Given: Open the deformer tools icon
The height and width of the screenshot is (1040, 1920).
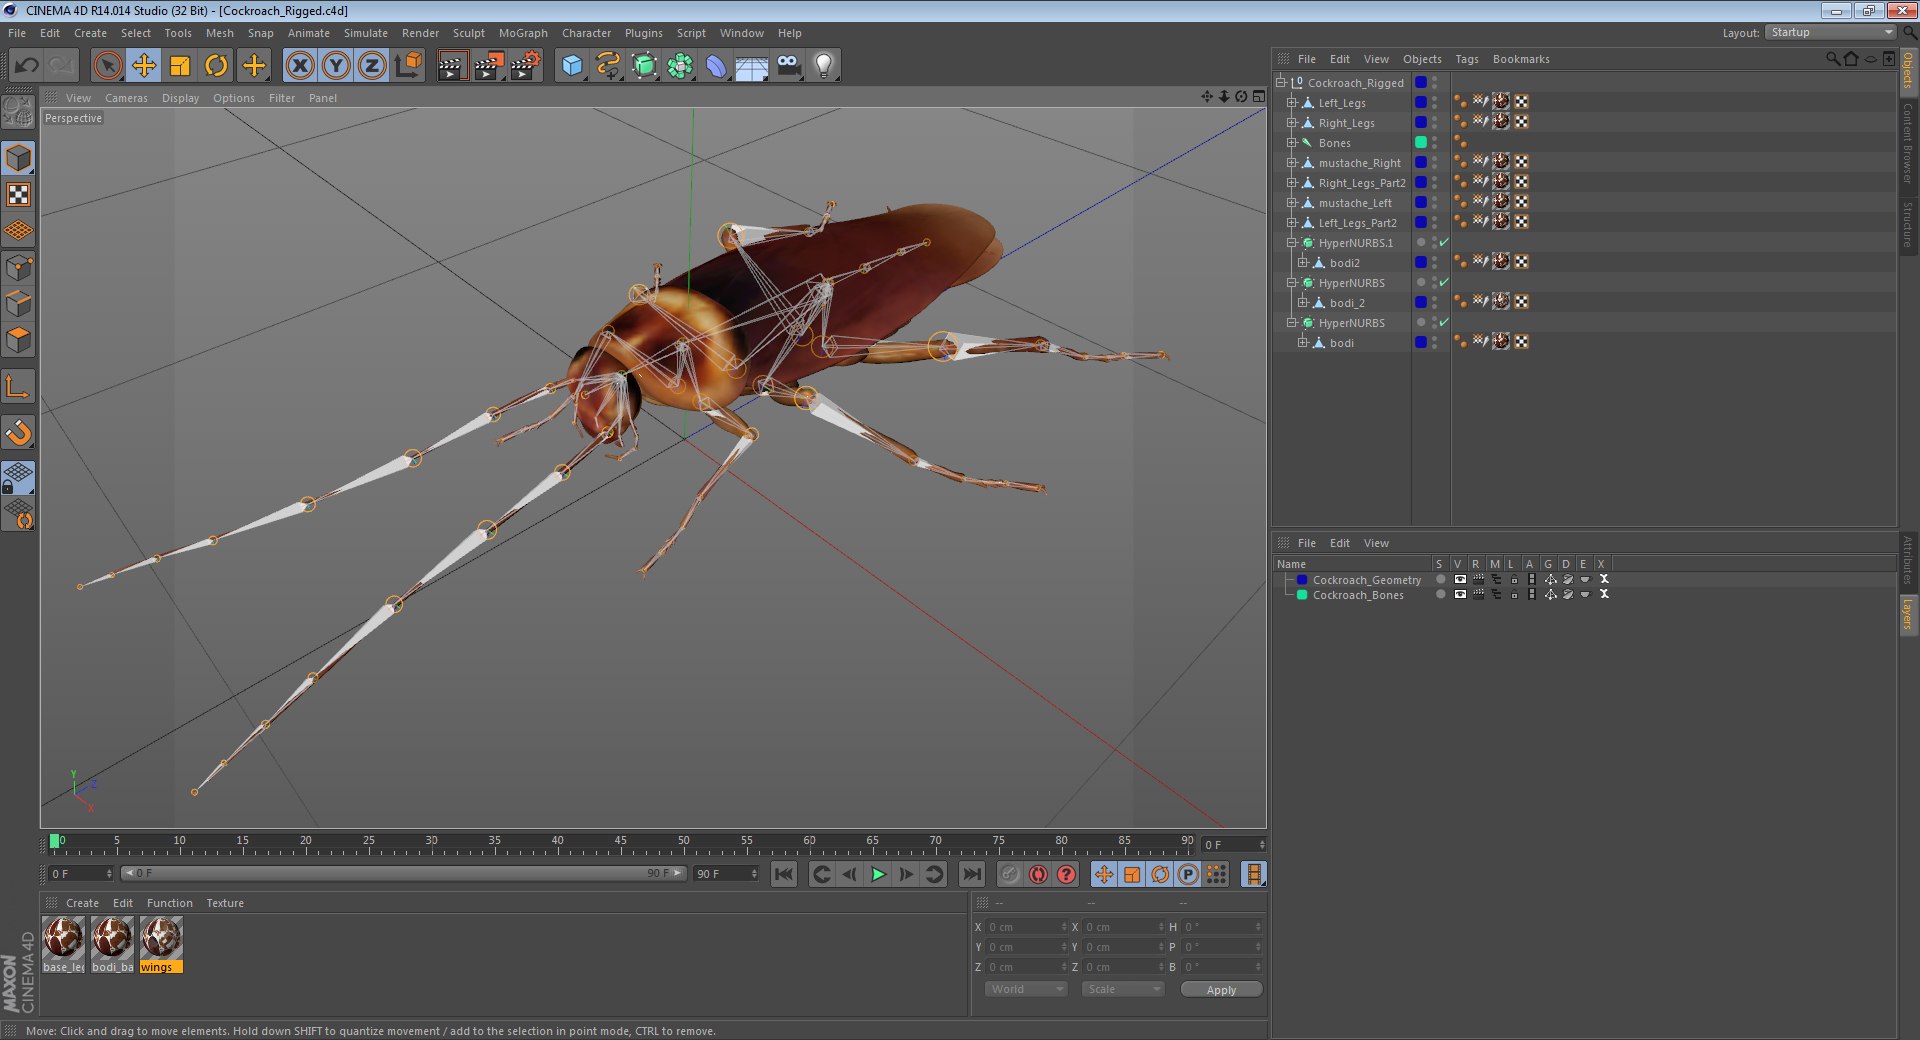Looking at the screenshot, I should (716, 66).
